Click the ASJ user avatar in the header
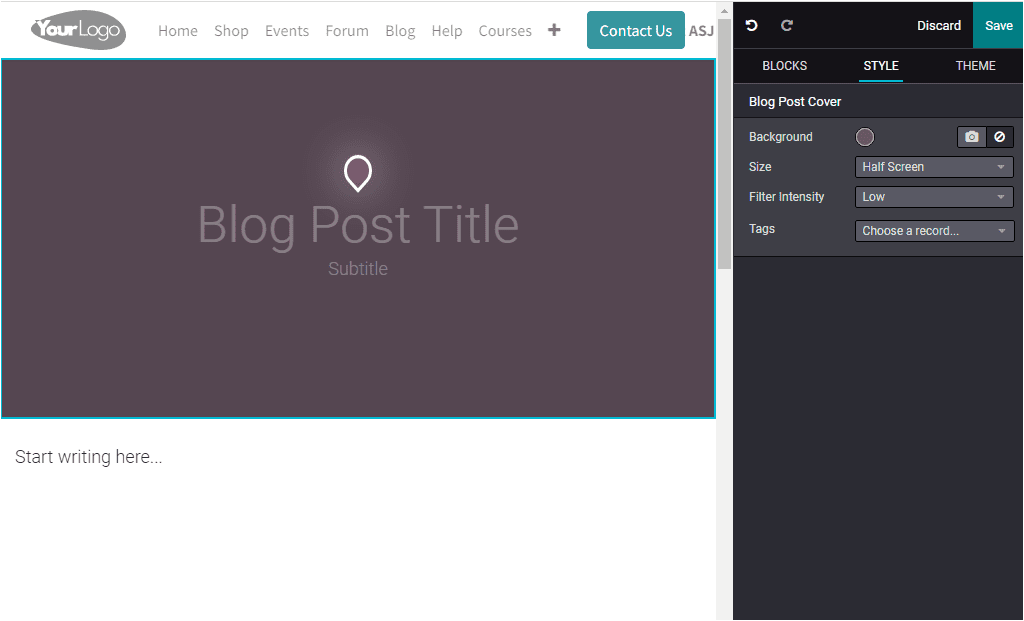 [x=701, y=31]
